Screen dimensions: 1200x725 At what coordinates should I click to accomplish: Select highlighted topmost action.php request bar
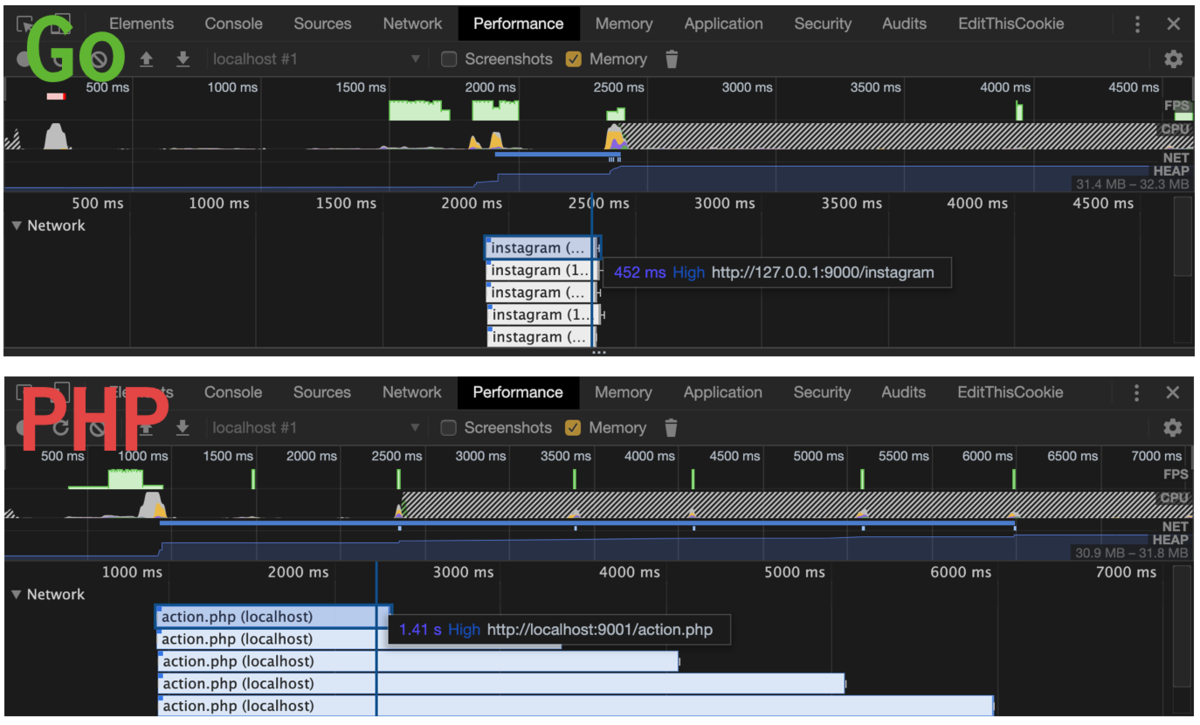[x=274, y=617]
